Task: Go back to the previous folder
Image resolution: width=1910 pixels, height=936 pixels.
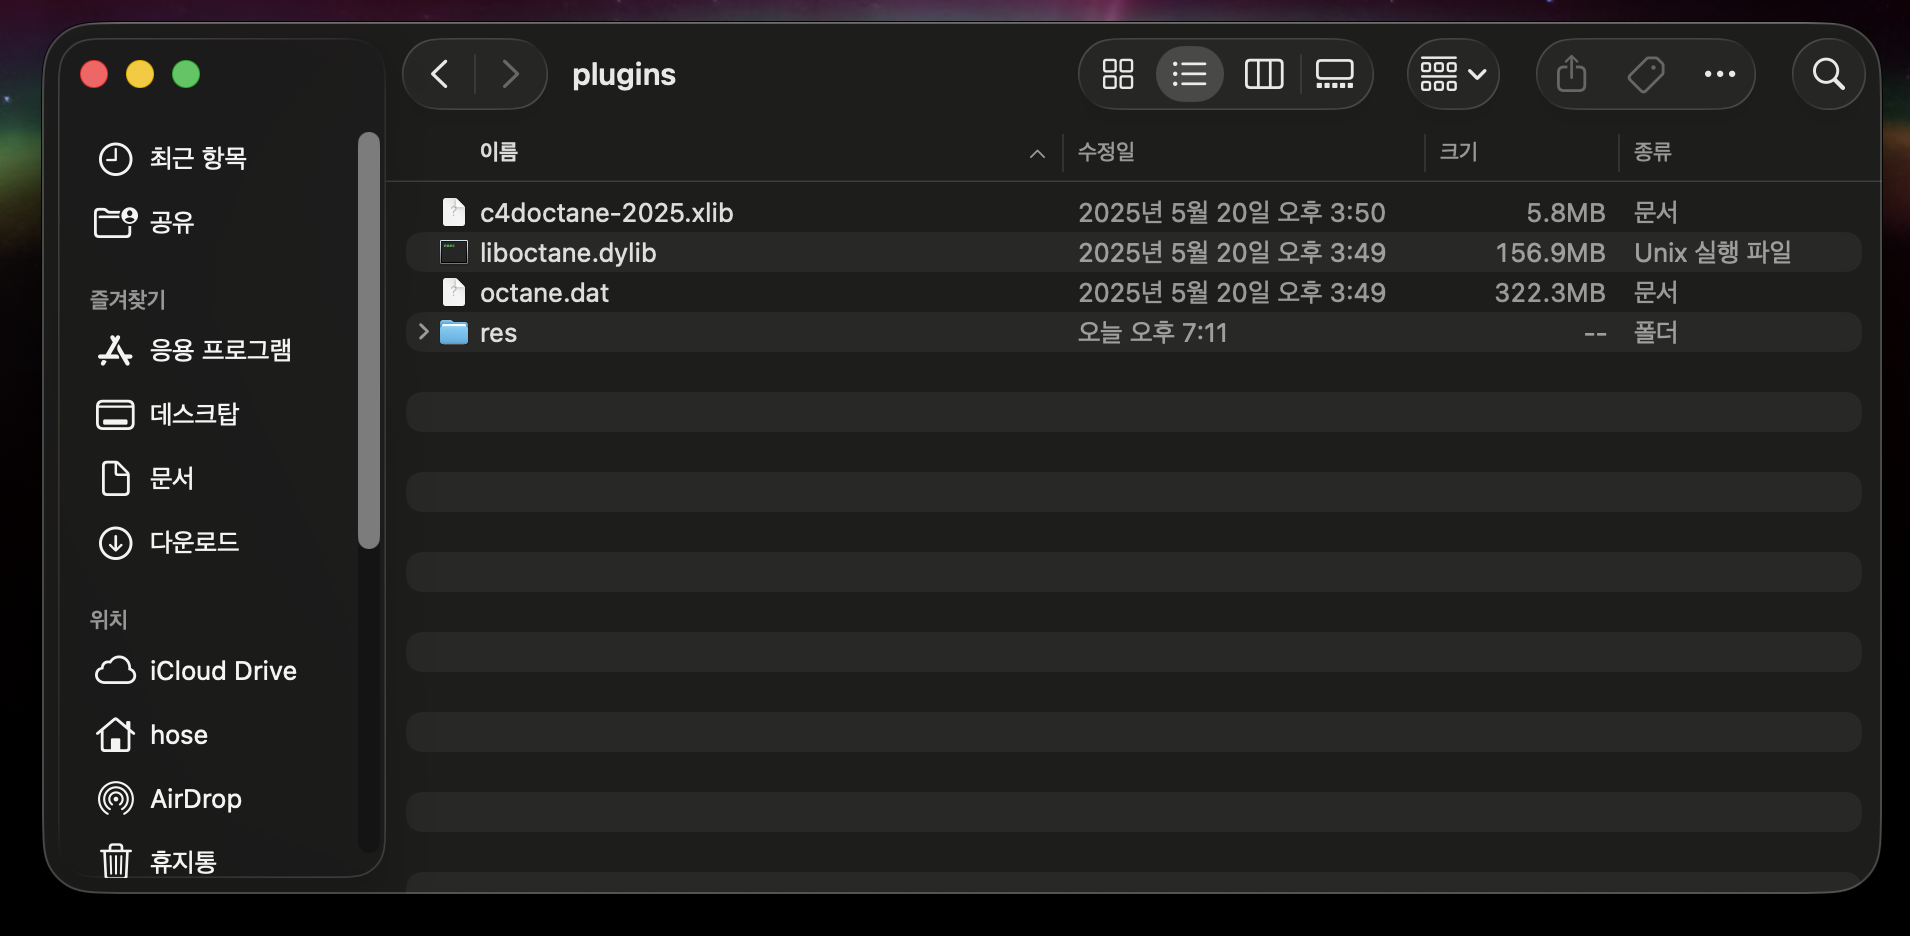Action: (x=439, y=74)
